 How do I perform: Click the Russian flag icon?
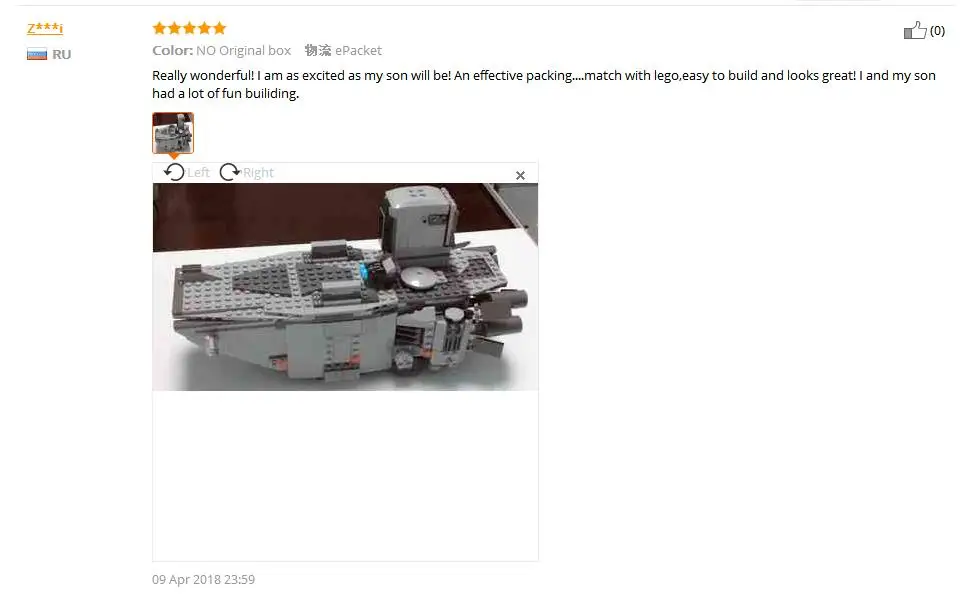37,54
